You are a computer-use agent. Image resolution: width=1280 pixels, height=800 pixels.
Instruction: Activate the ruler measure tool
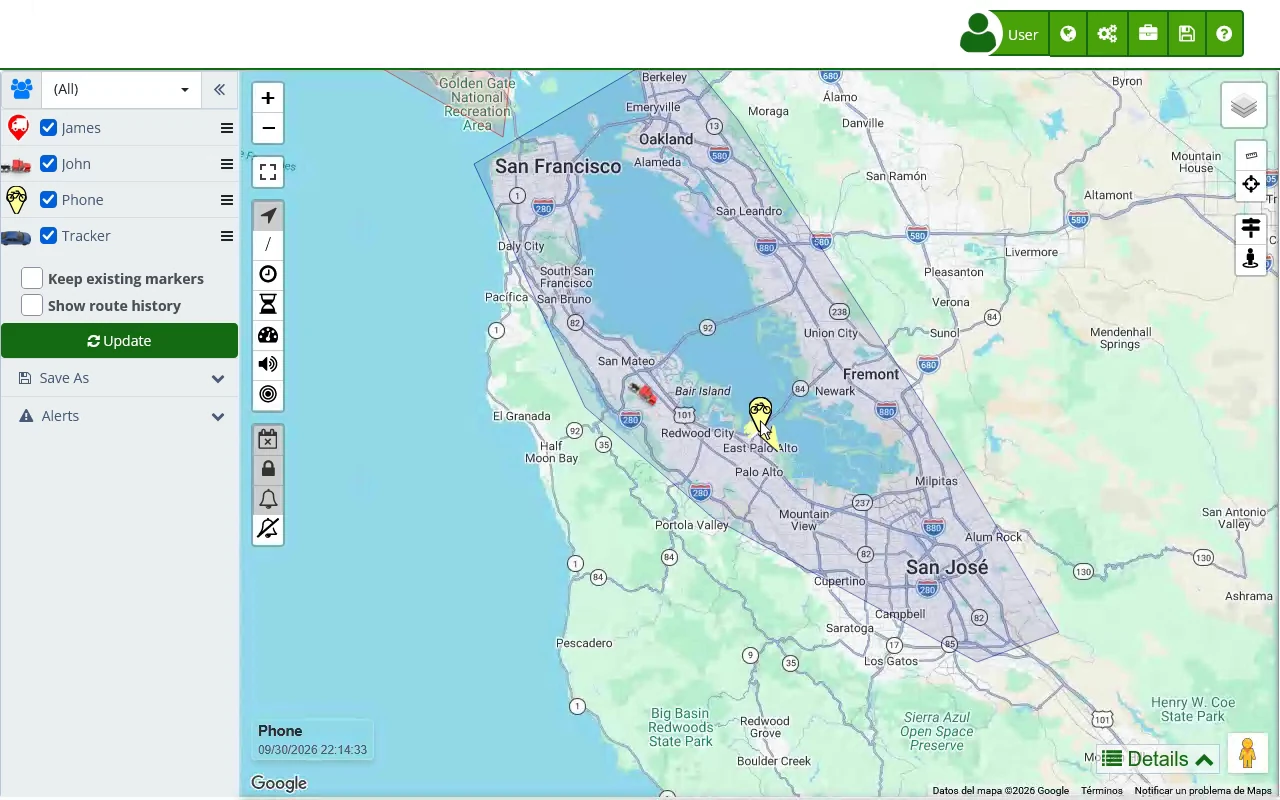point(1251,156)
